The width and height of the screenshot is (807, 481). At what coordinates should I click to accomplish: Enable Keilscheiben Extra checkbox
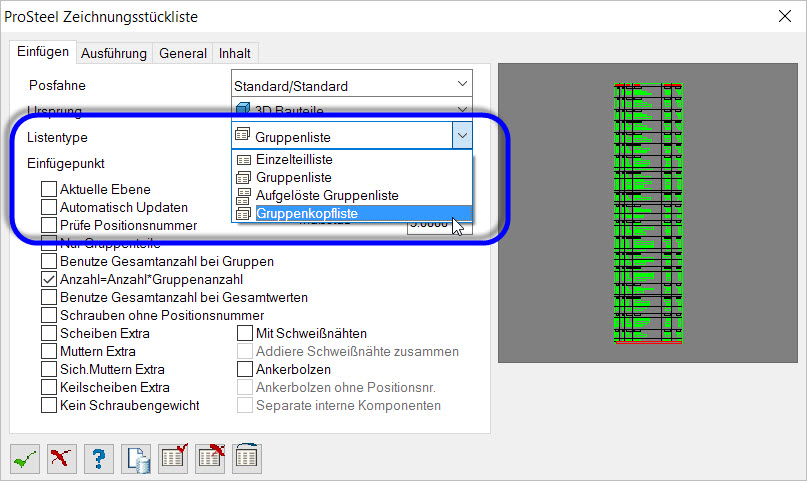pyautogui.click(x=49, y=387)
